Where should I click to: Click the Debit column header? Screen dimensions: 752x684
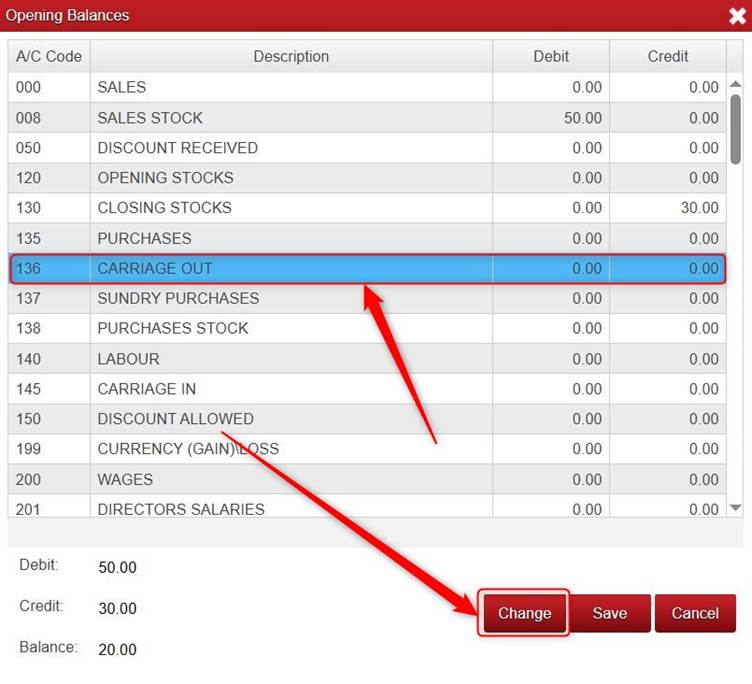[x=551, y=57]
